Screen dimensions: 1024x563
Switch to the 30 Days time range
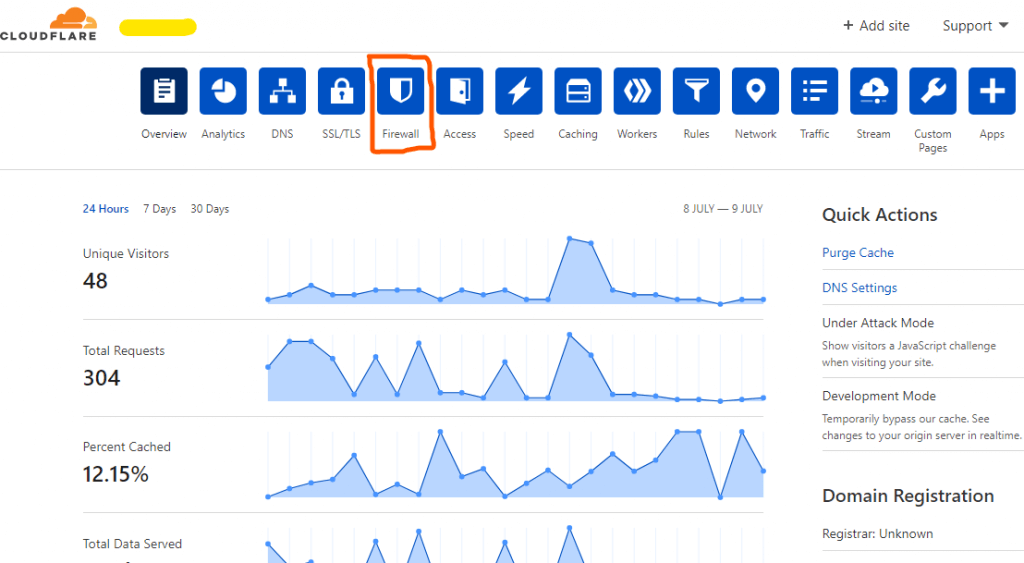pyautogui.click(x=209, y=209)
